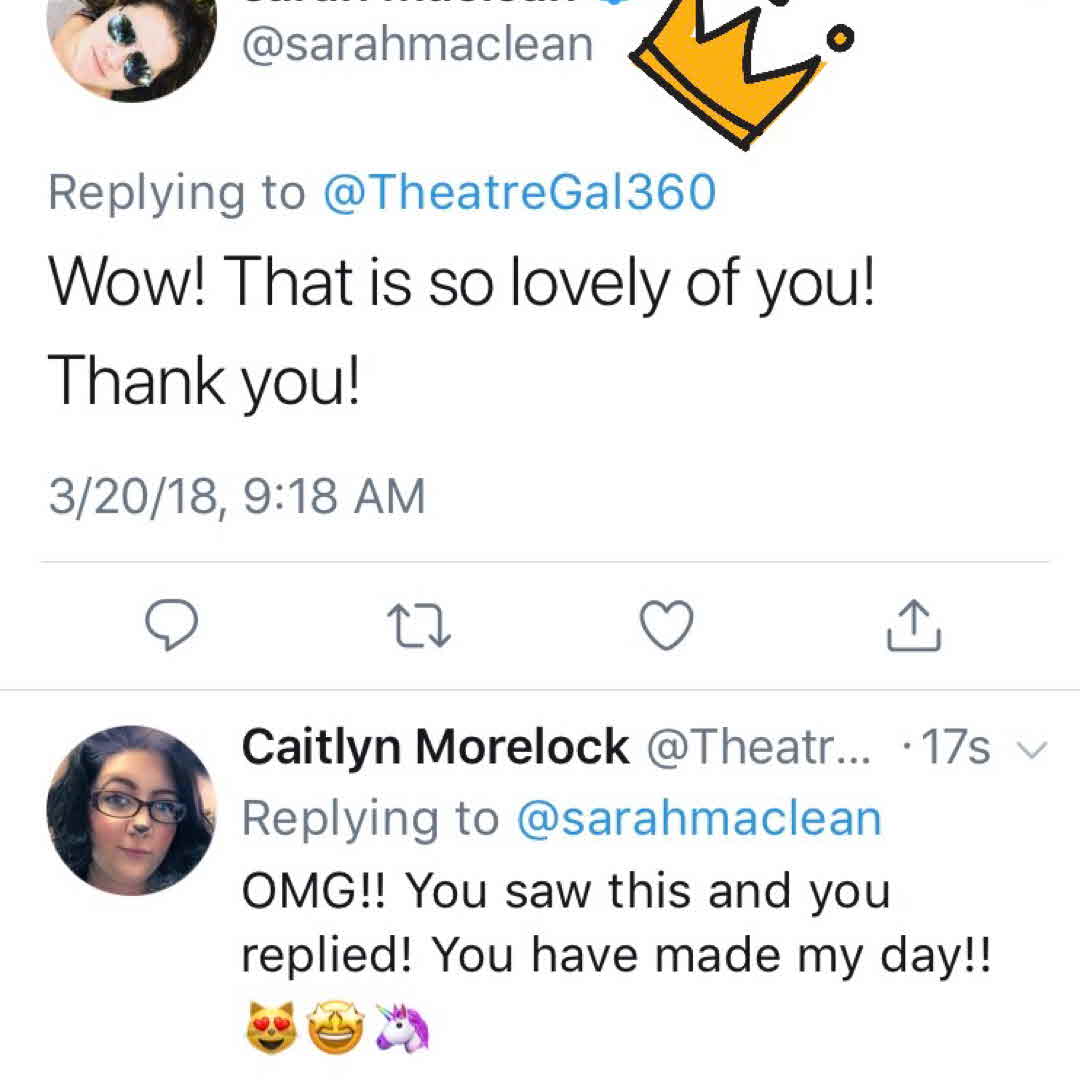This screenshot has height=1080, width=1080.
Task: Tap the star-struck face emoji
Action: pyautogui.click(x=336, y=1030)
